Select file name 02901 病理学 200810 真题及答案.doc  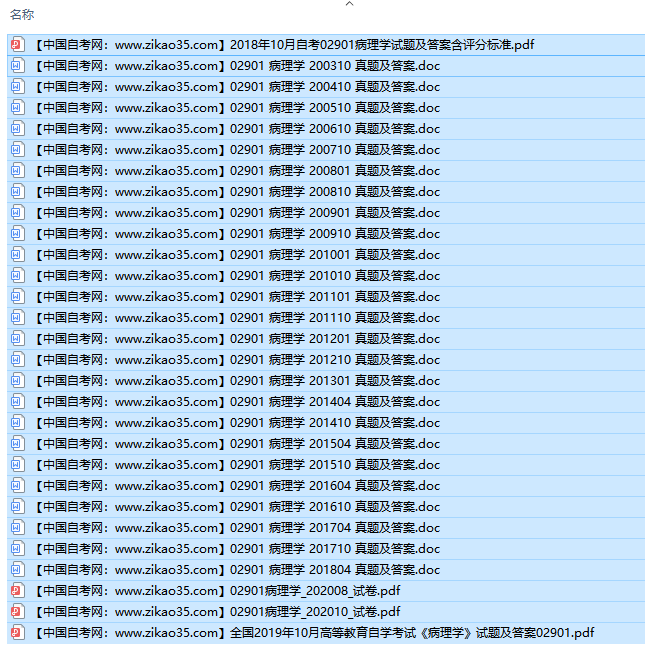coord(335,192)
